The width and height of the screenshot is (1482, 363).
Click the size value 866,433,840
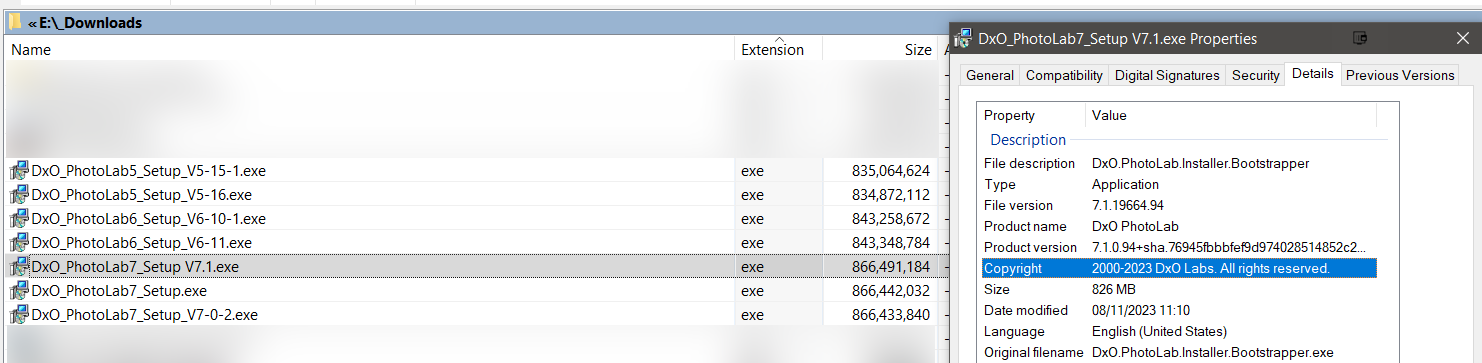coord(891,315)
